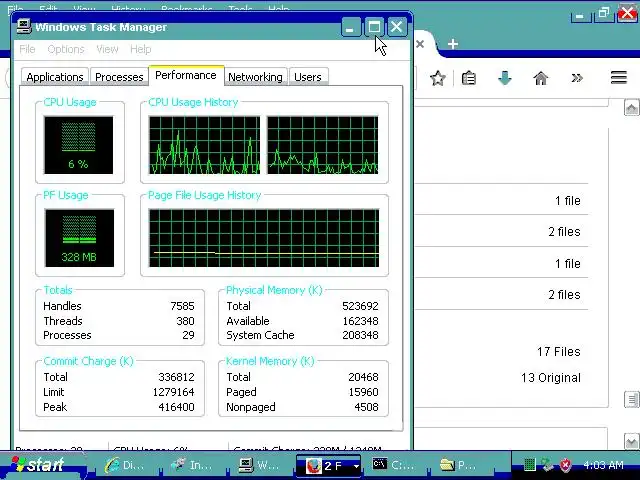The image size is (640, 480).
Task: Click Kernel Memory Paged 15960
Action: click(x=363, y=392)
